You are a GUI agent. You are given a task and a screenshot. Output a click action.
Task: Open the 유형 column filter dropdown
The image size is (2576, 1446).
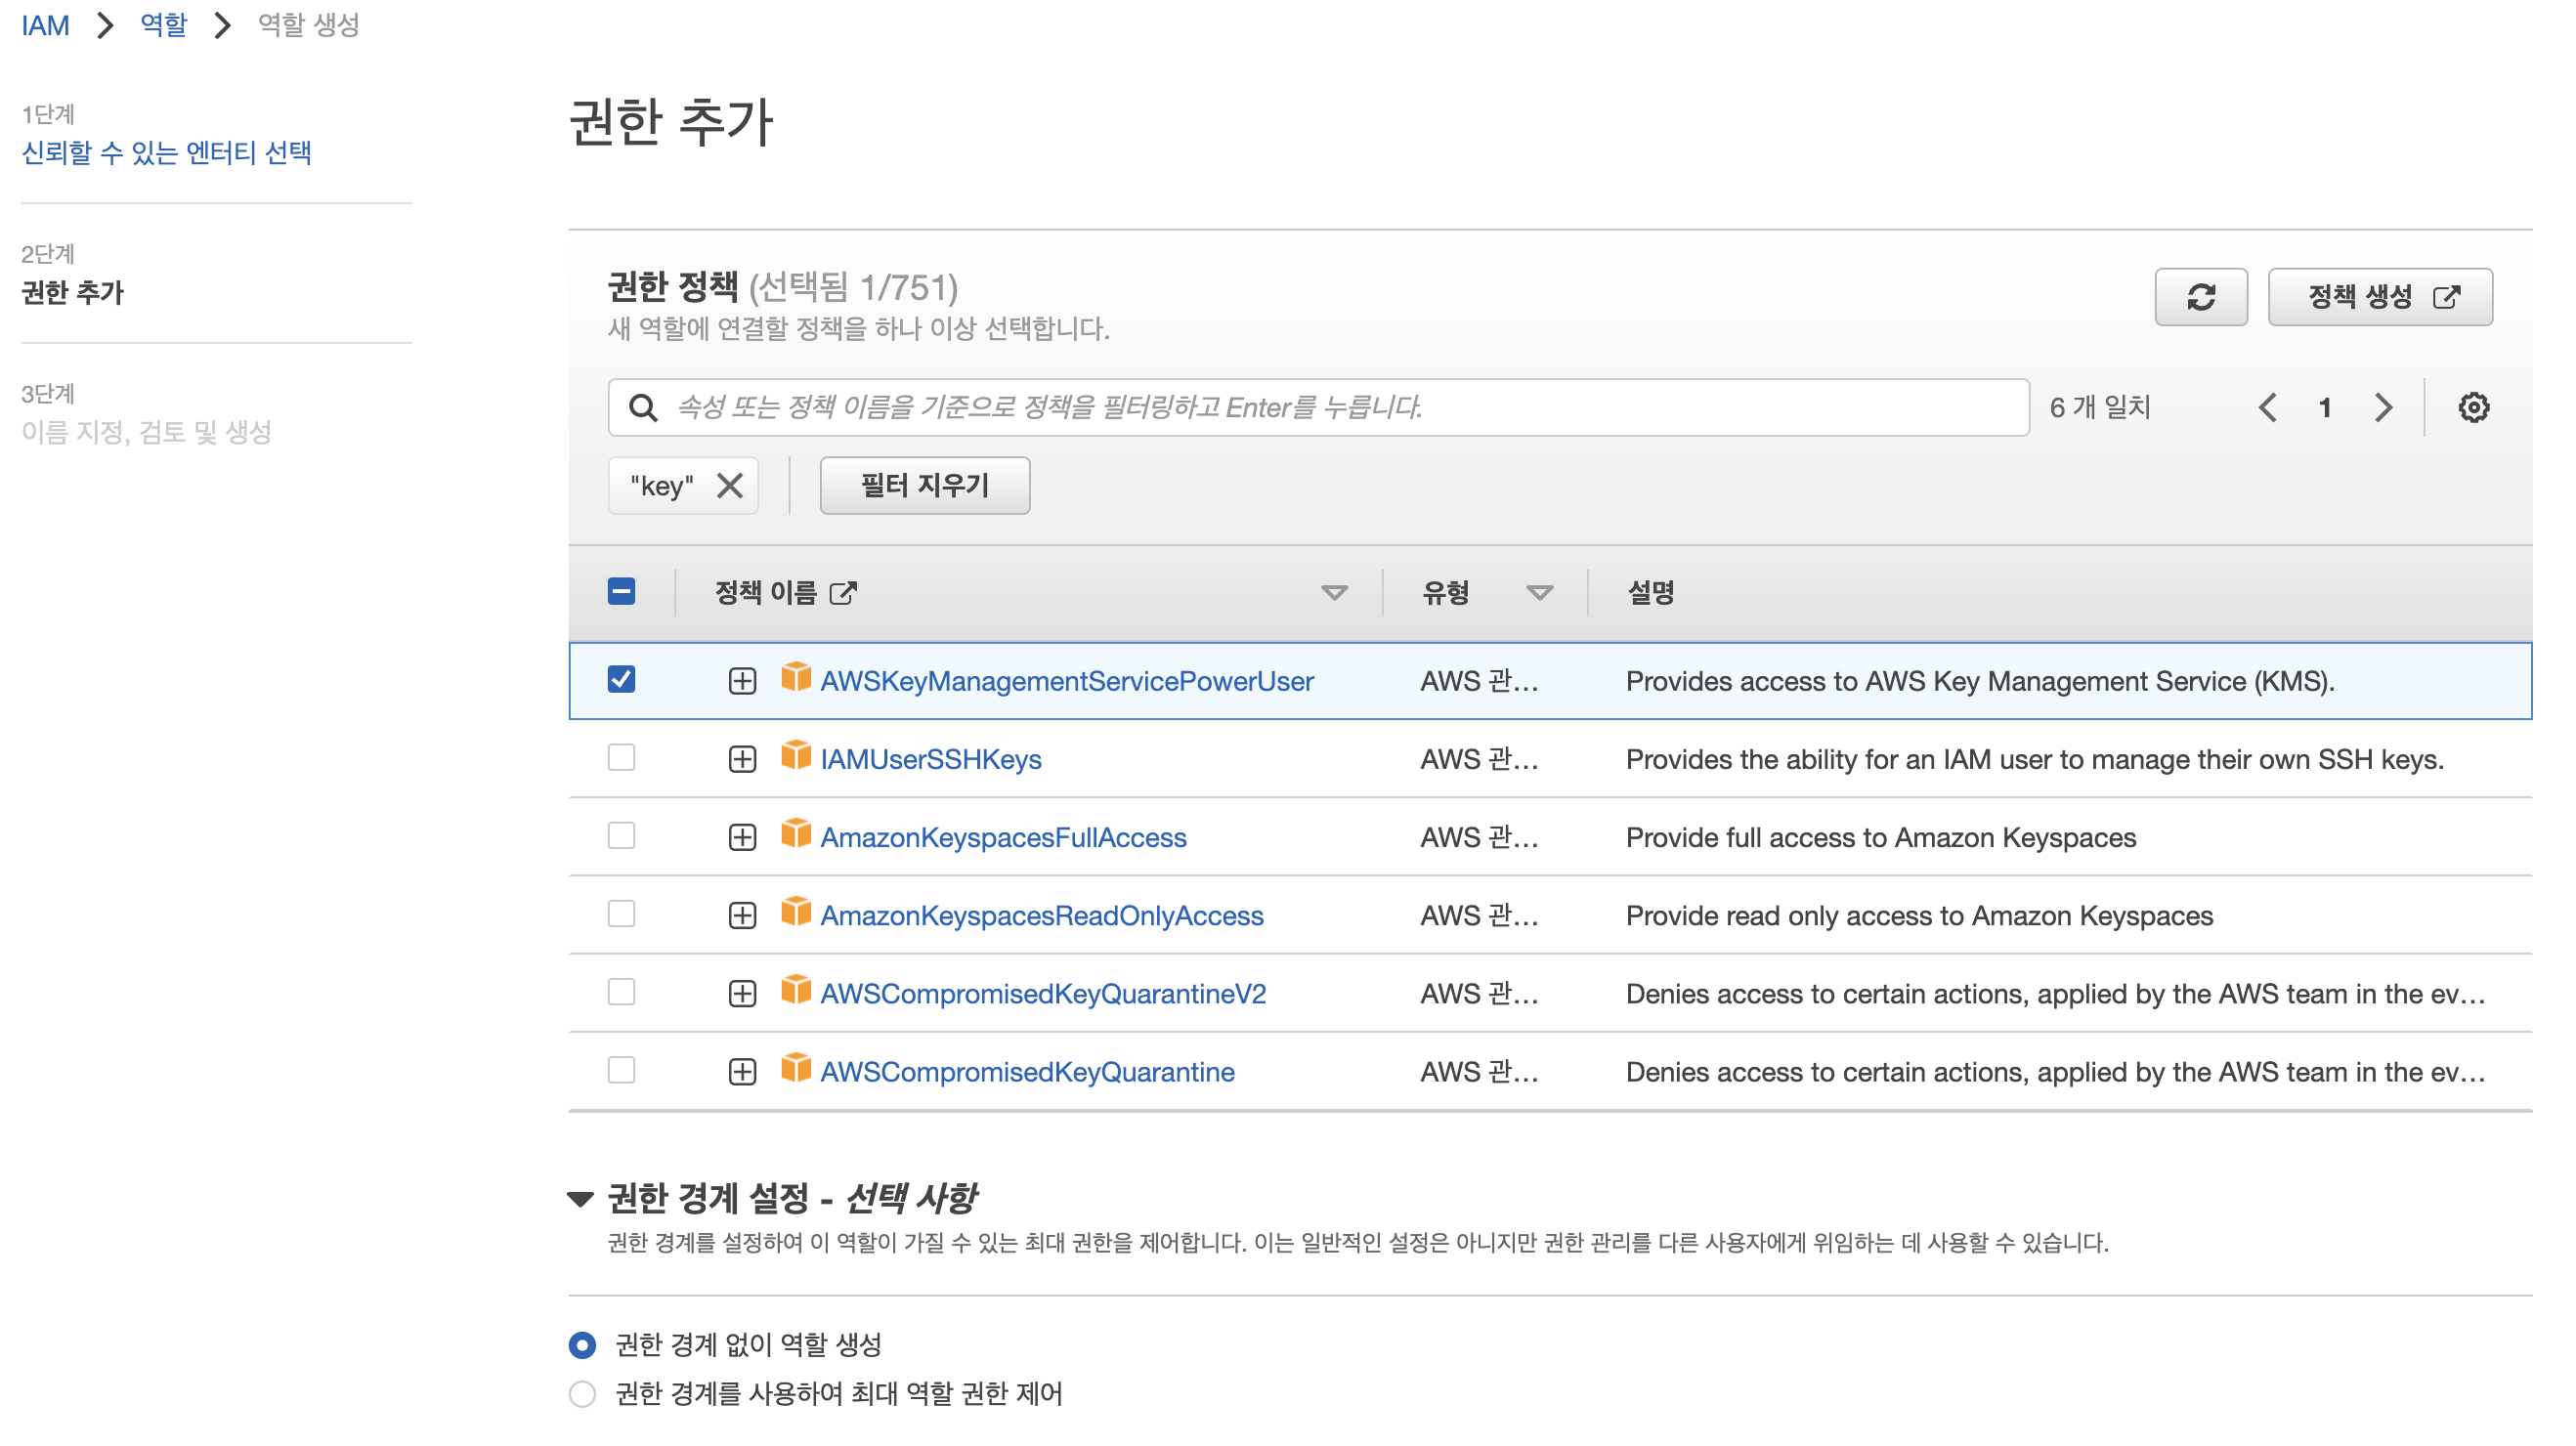1539,593
